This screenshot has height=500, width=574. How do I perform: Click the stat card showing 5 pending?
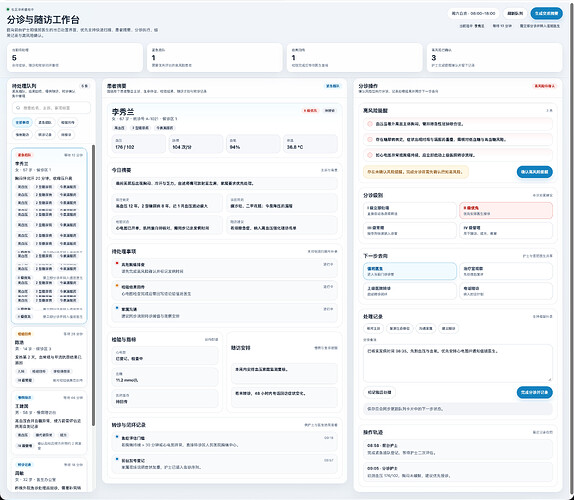pos(75,57)
